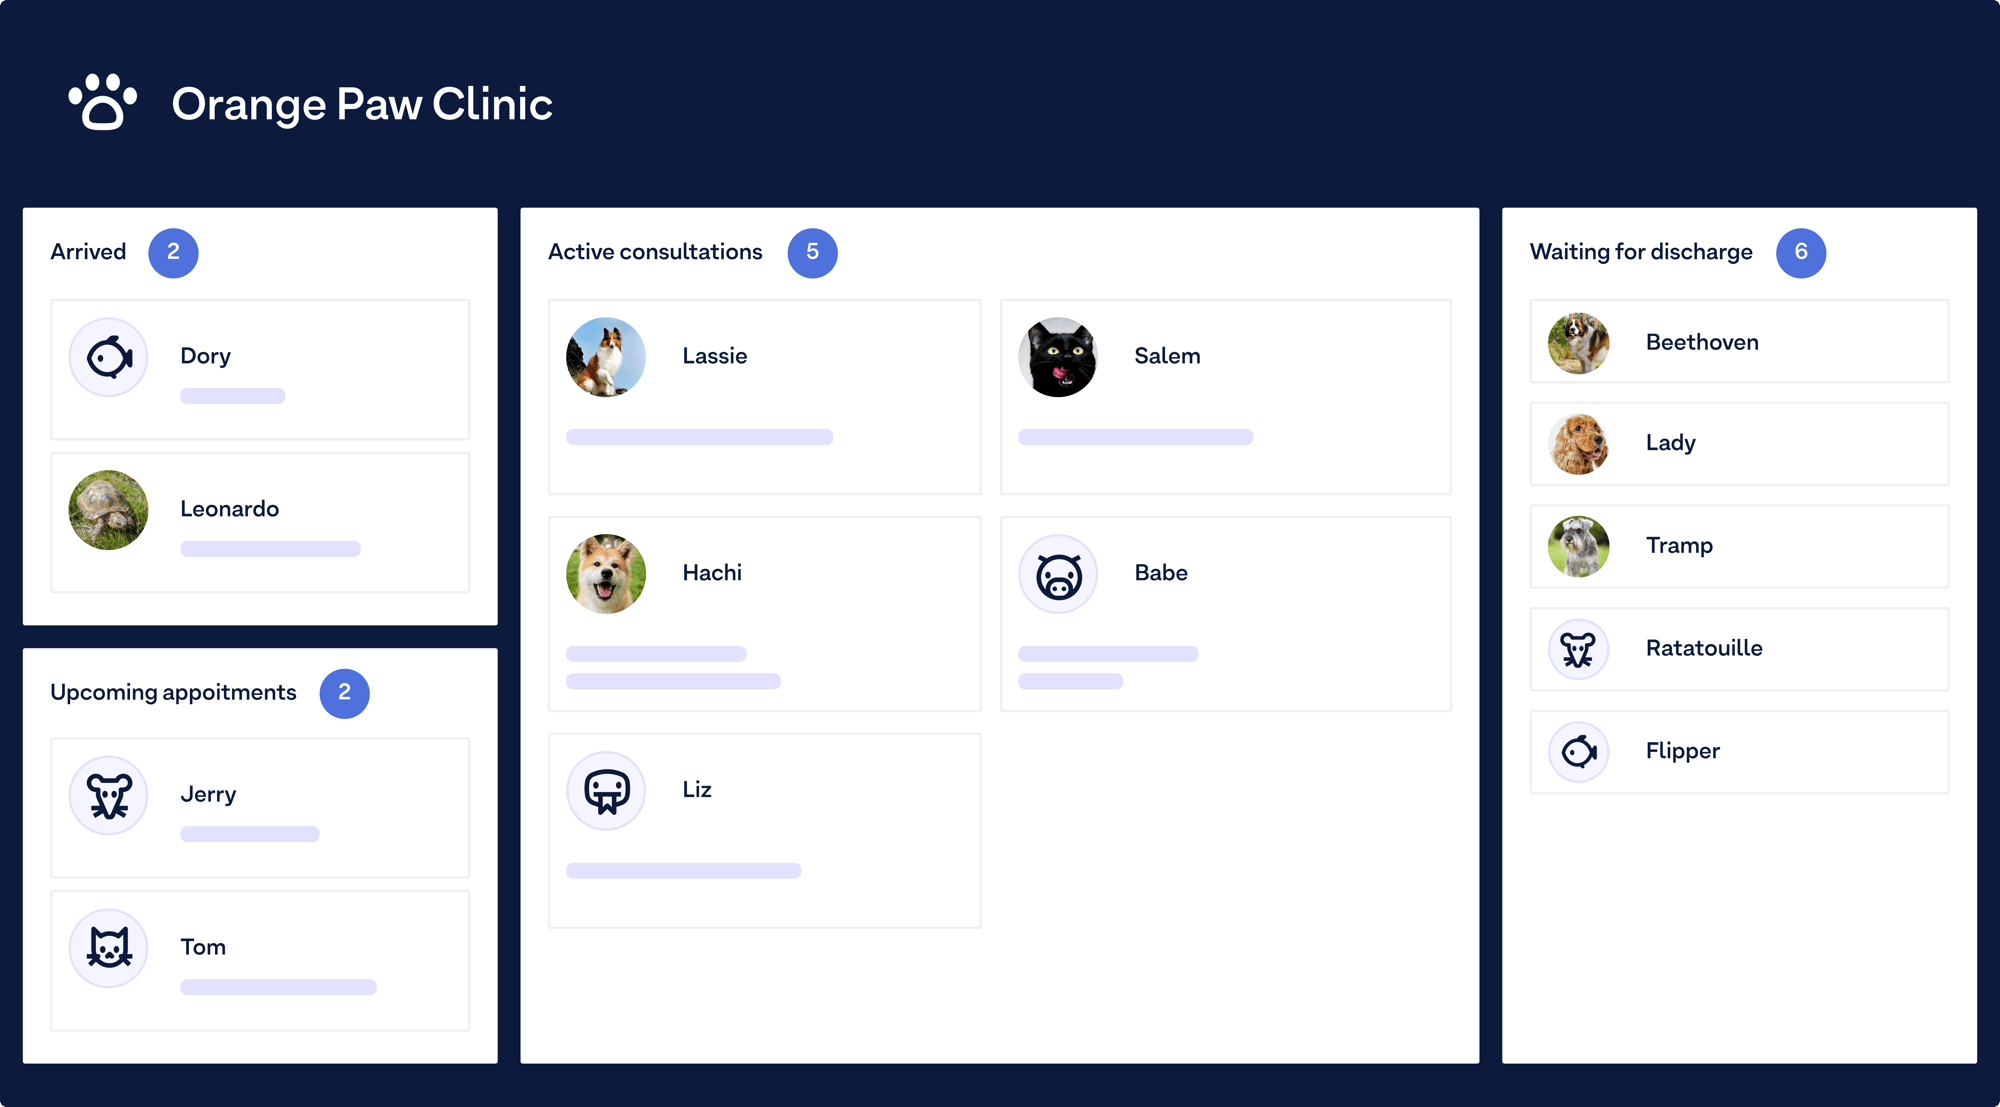Click Salem's black cat profile photo

[x=1062, y=357]
